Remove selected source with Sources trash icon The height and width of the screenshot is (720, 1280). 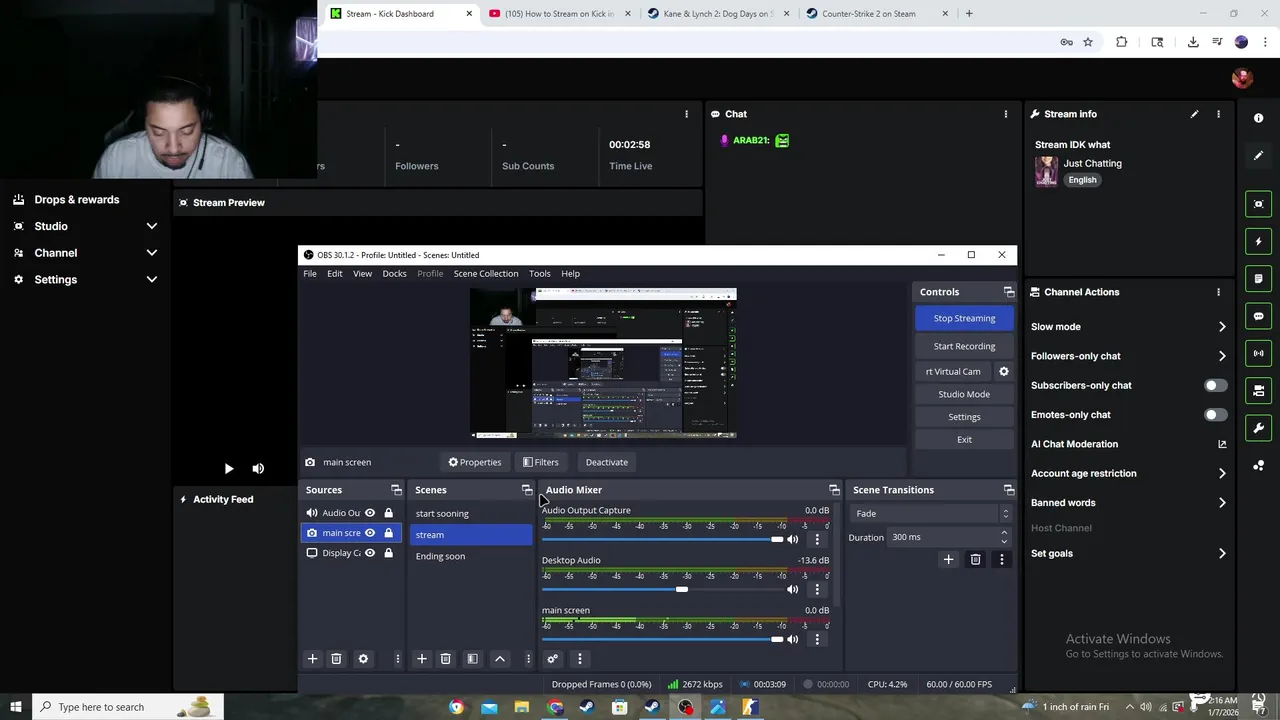point(336,659)
